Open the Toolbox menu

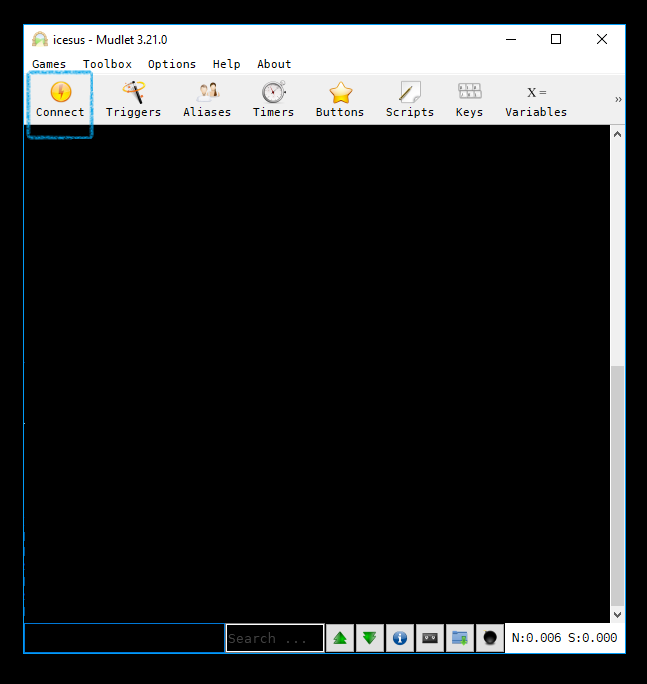[x=107, y=64]
